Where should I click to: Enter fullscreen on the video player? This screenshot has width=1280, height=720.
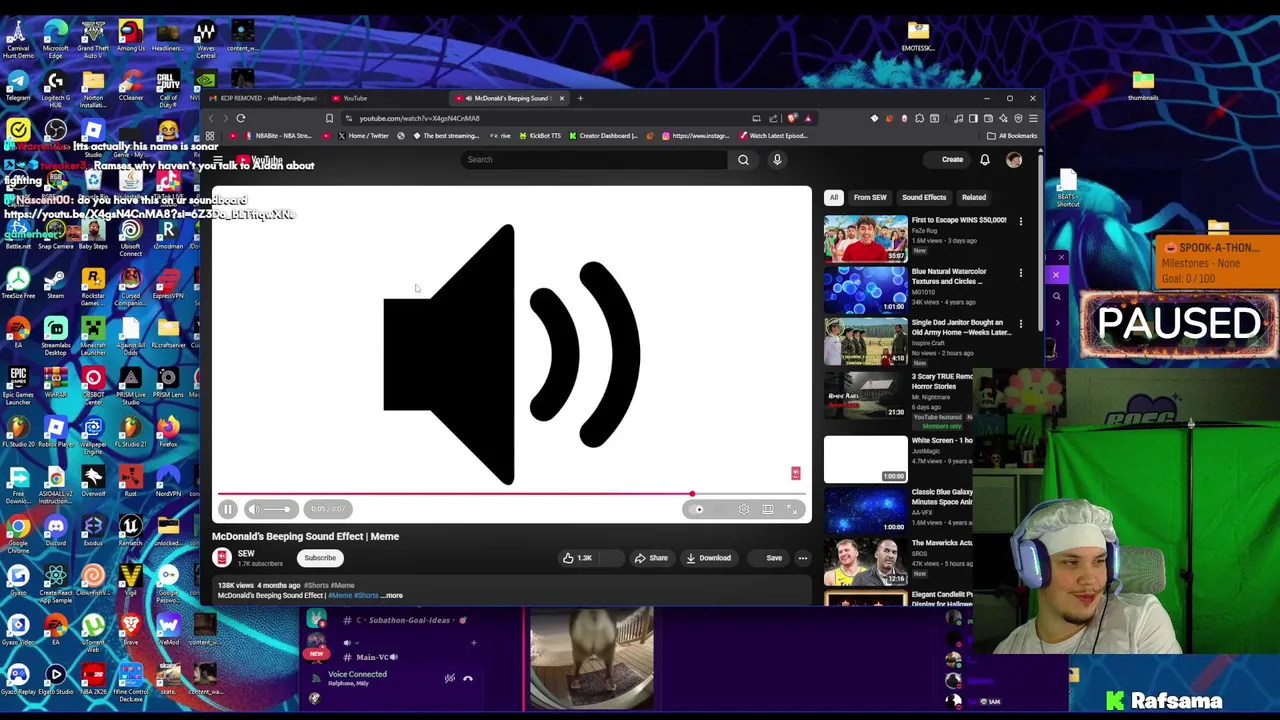[x=792, y=509]
